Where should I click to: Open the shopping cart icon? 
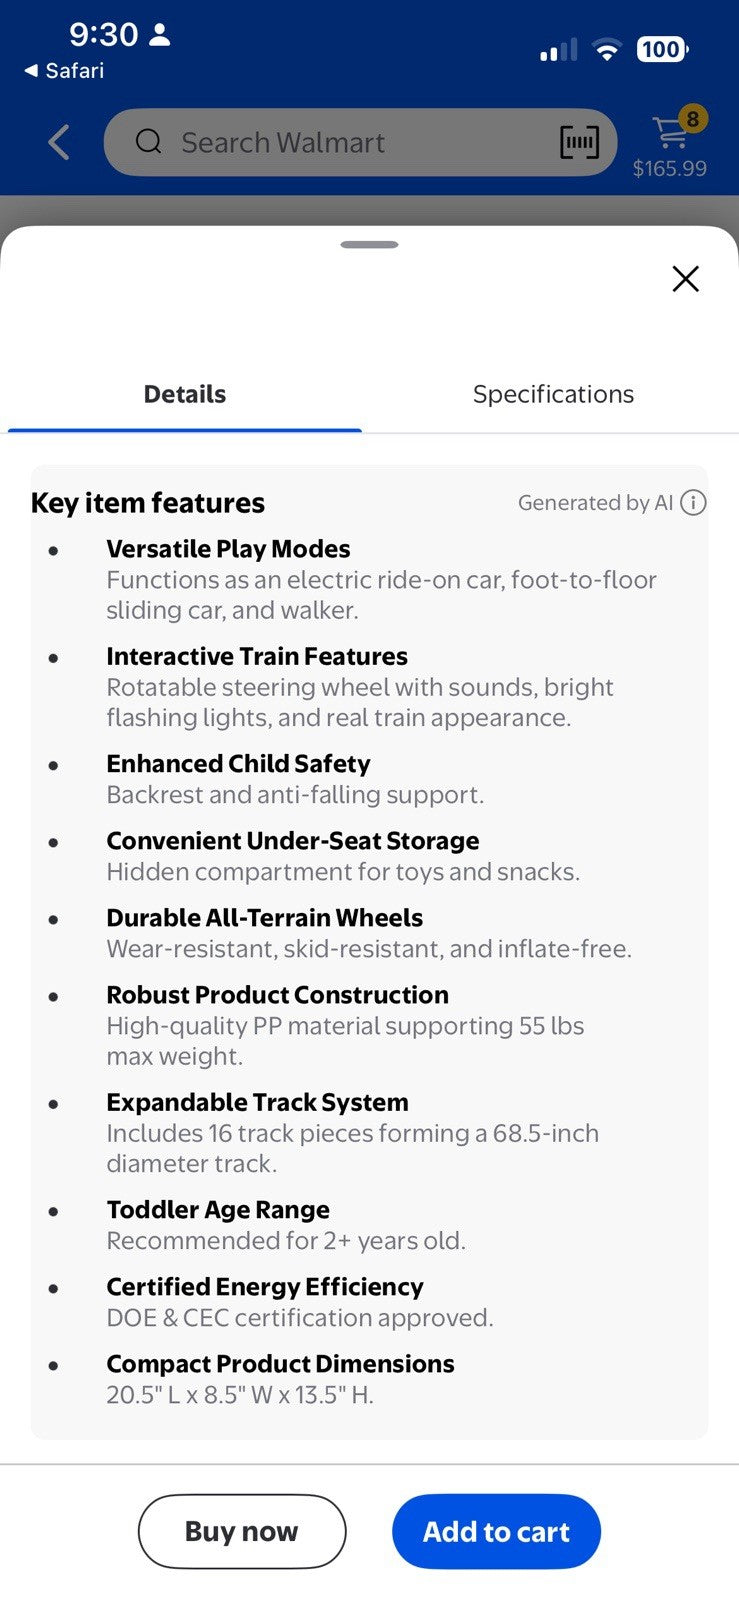(x=669, y=132)
